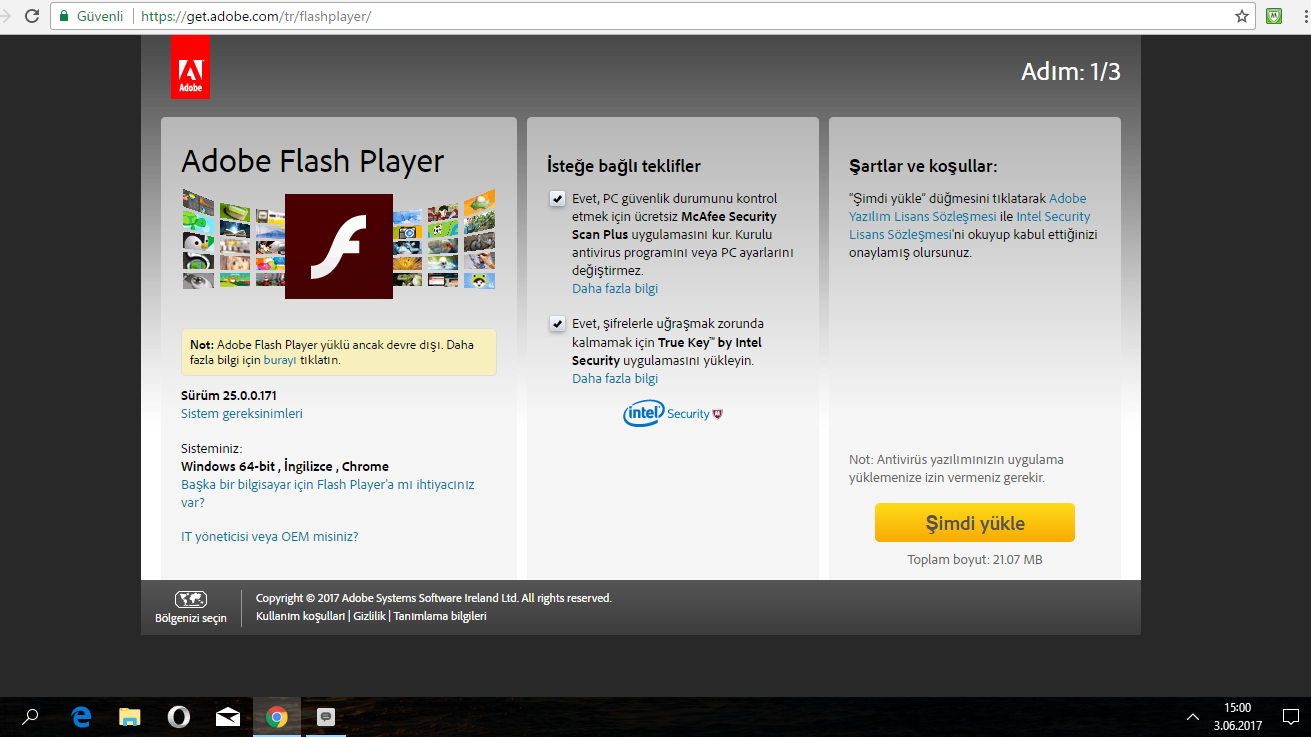Open File Explorer from the taskbar
The width and height of the screenshot is (1311, 737).
click(130, 716)
